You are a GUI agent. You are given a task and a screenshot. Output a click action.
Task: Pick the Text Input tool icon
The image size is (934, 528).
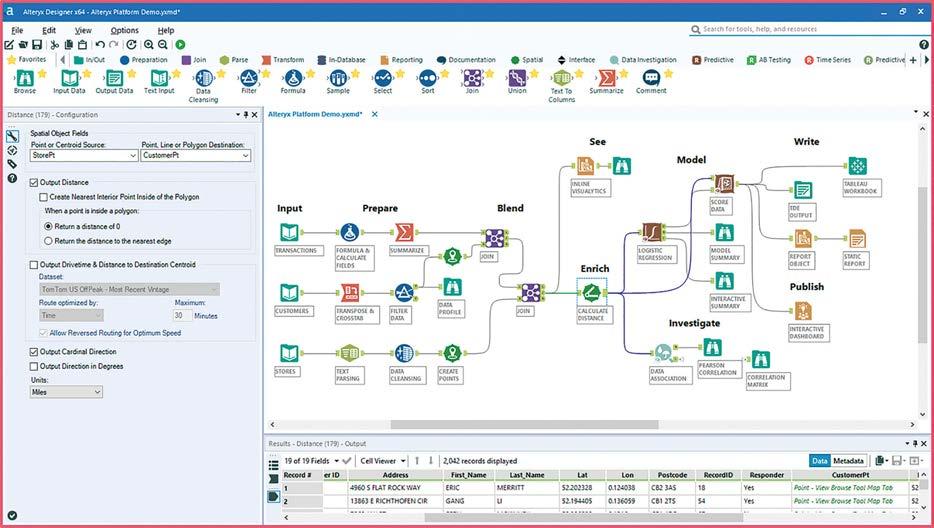pyautogui.click(x=159, y=77)
